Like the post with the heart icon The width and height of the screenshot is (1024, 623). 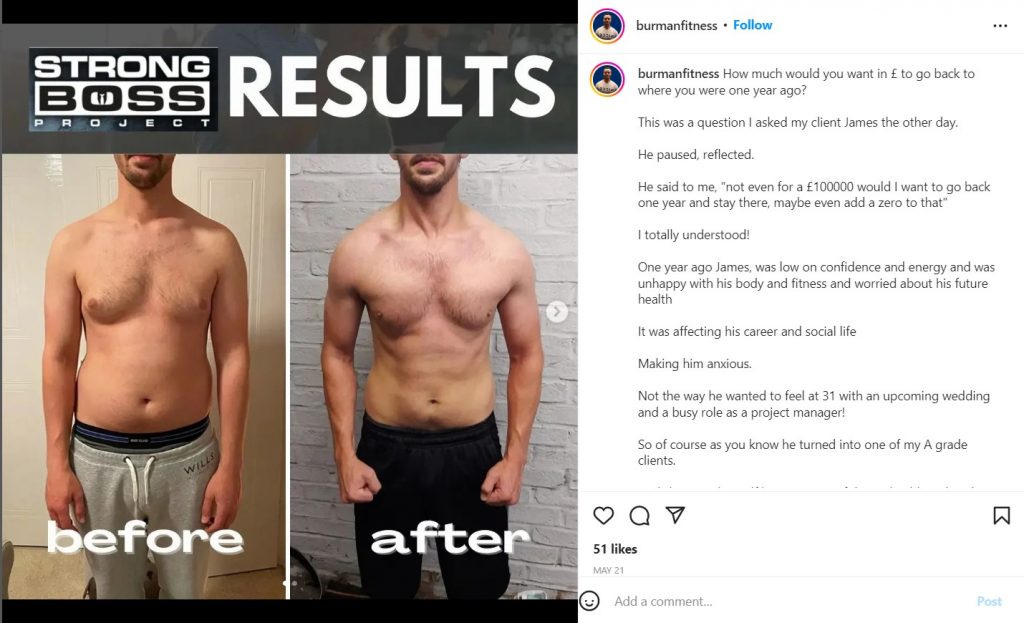(603, 515)
